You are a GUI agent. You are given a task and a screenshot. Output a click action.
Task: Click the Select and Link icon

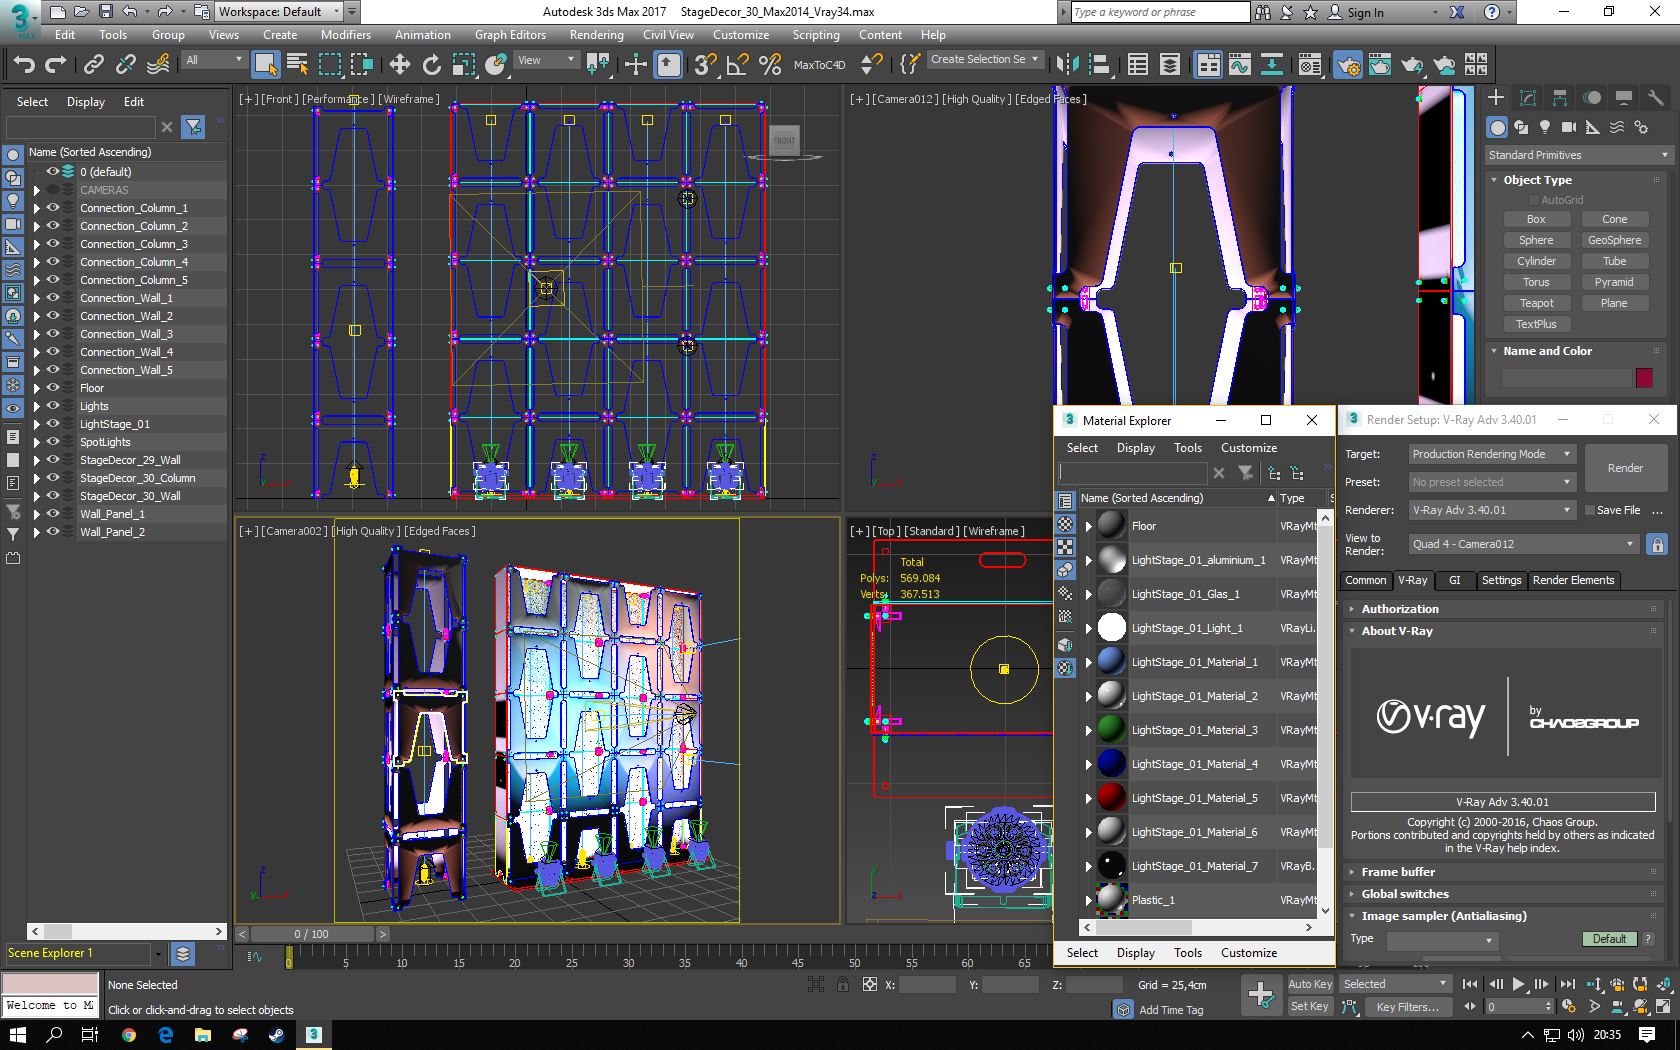(x=93, y=65)
